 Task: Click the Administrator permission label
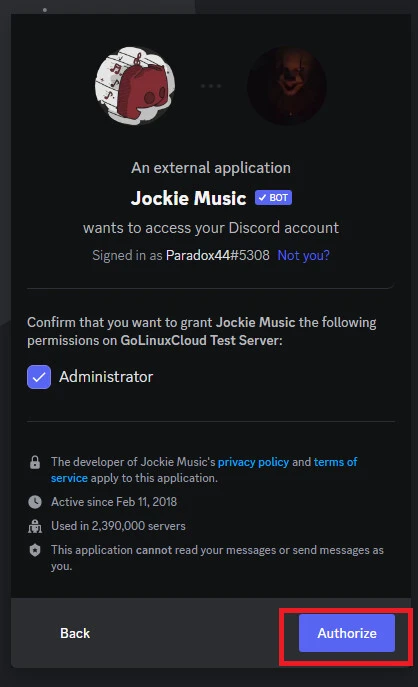[x=106, y=377]
